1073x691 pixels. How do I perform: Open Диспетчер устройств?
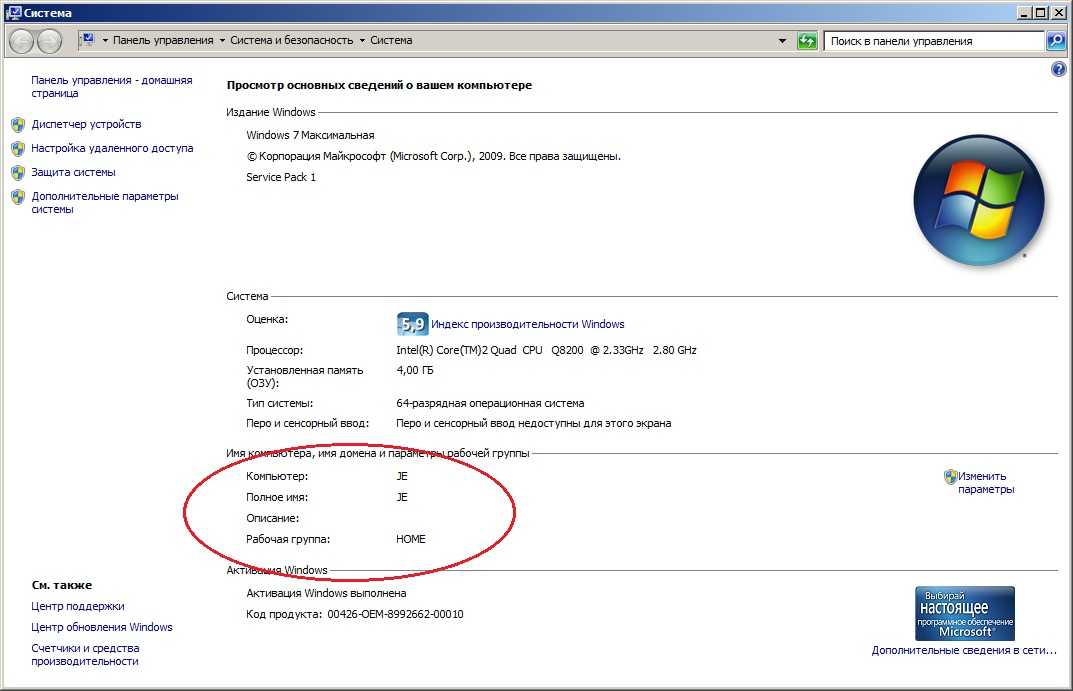pyautogui.click(x=86, y=124)
